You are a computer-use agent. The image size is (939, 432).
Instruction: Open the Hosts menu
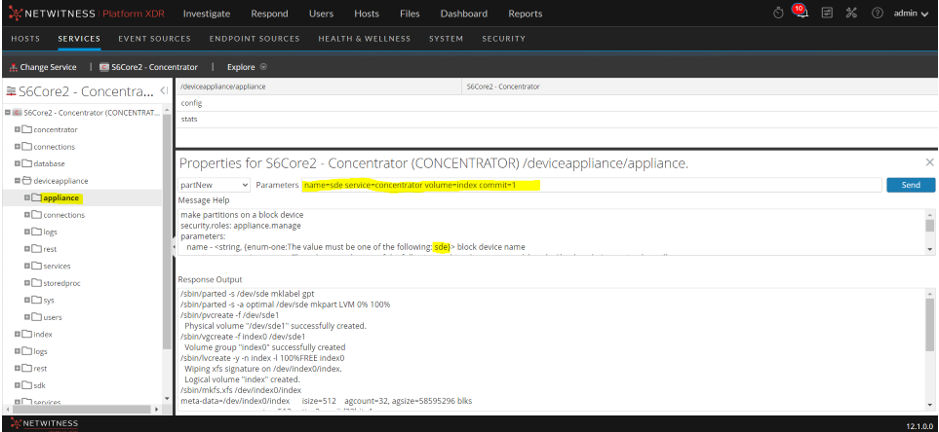(366, 13)
